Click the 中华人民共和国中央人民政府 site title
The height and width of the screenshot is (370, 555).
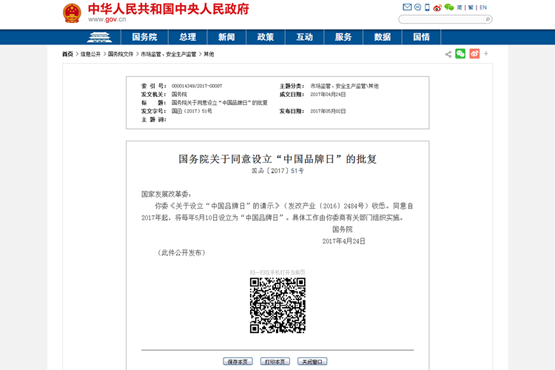coord(168,9)
